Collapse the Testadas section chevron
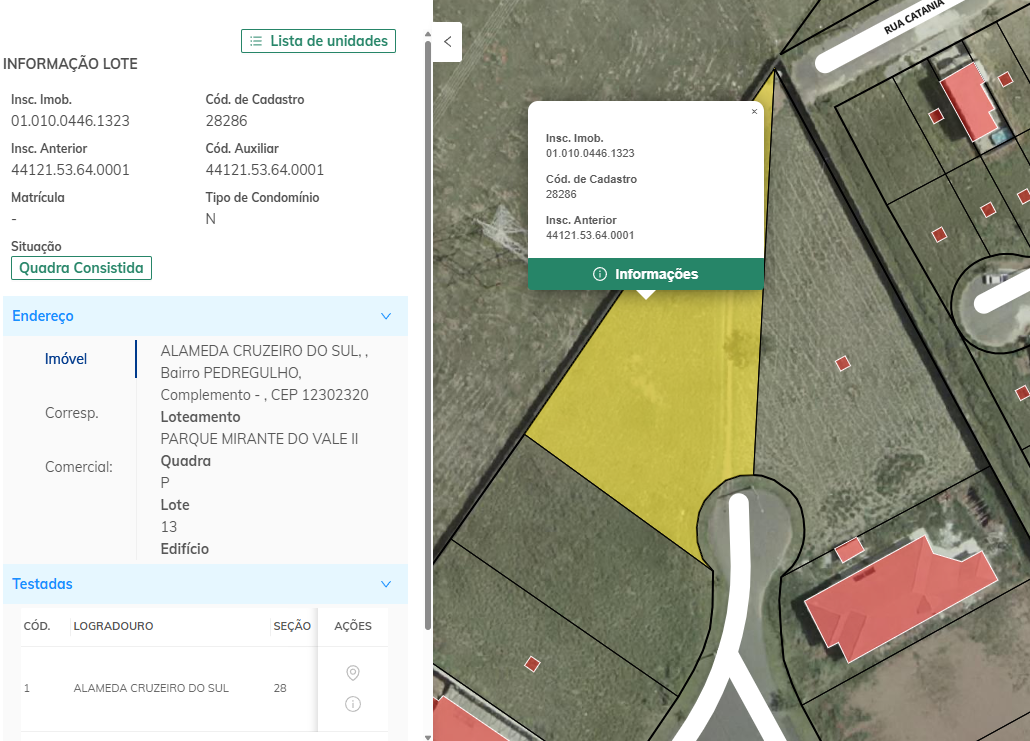Viewport: 1030px width, 741px height. point(386,584)
